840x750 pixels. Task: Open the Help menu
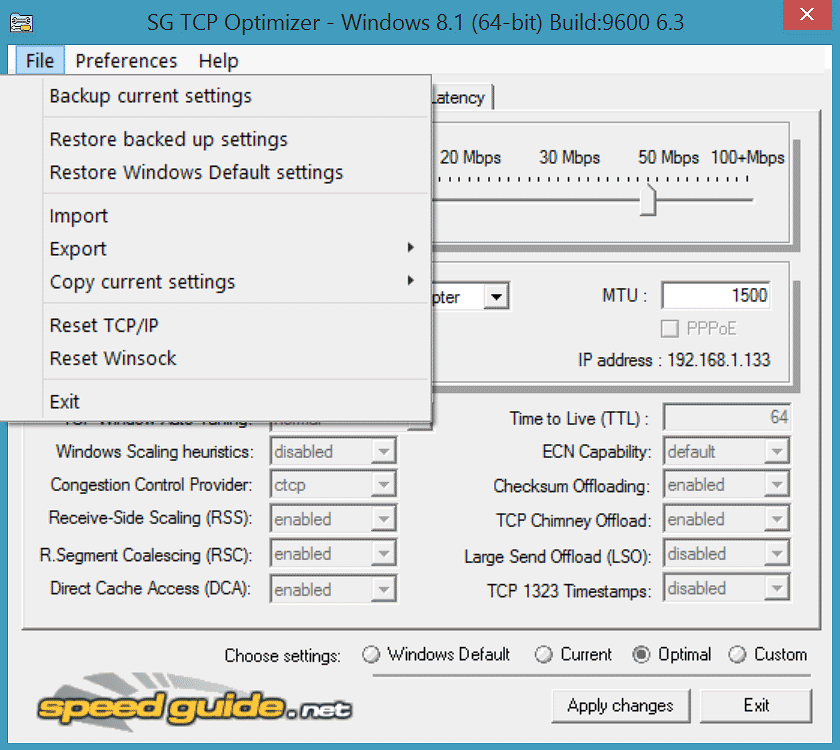[x=219, y=61]
